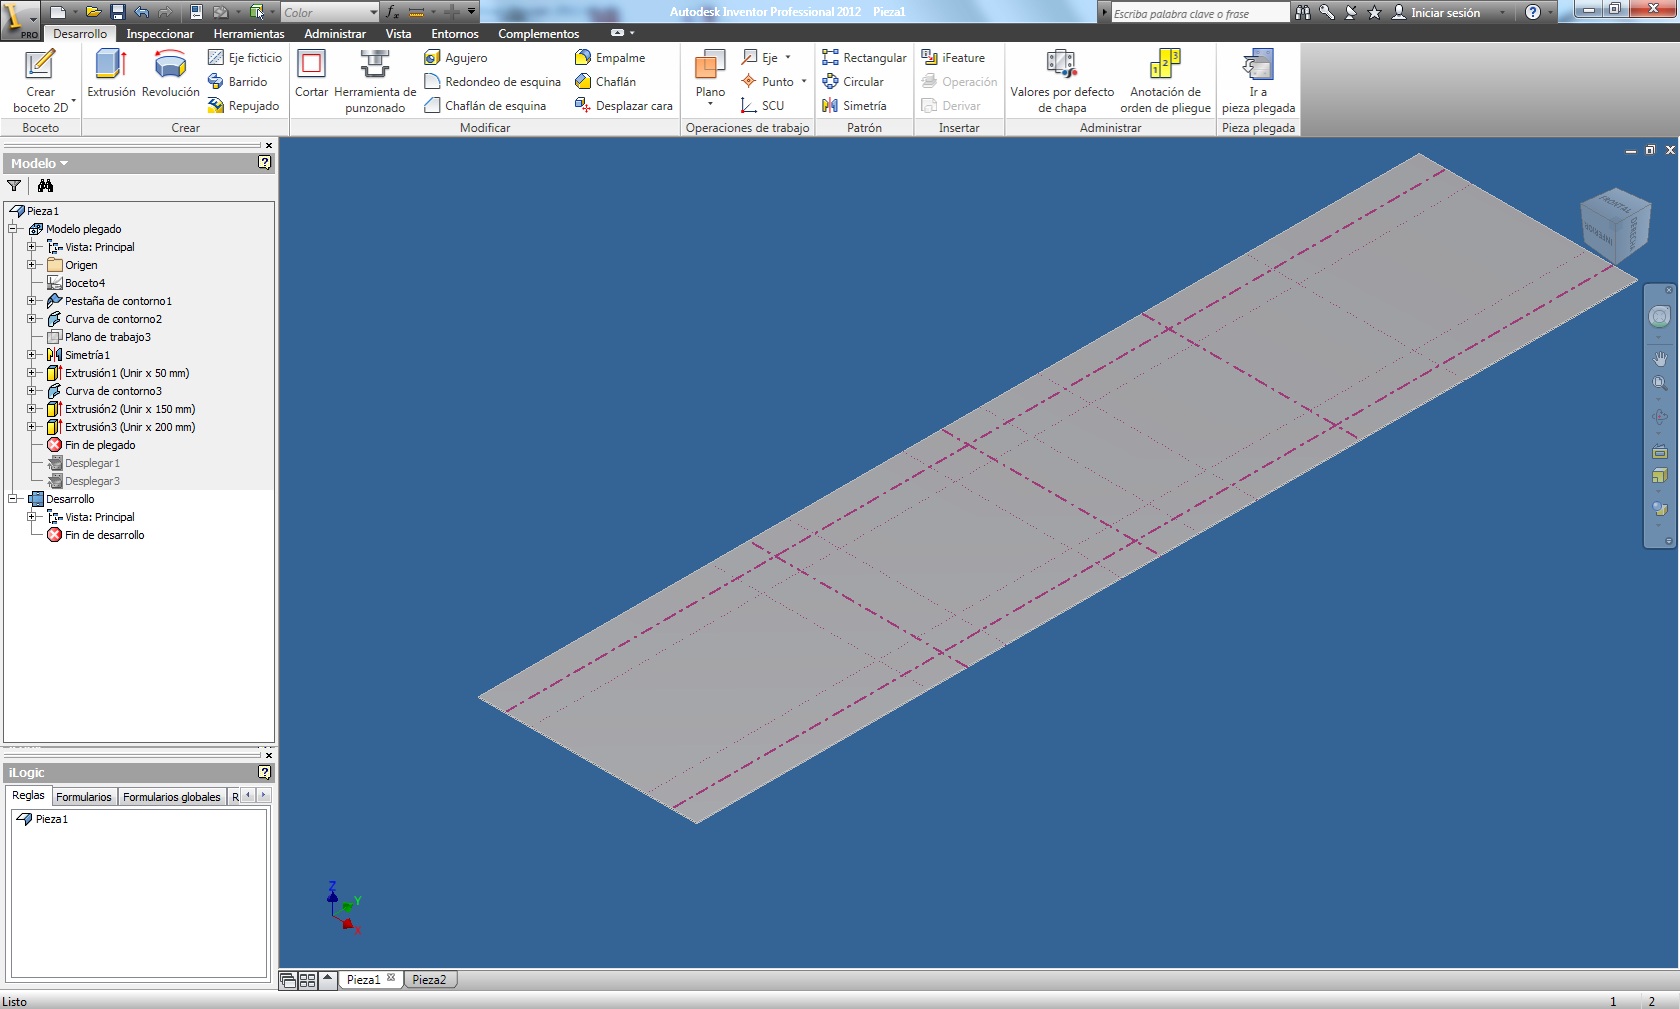
Task: Open the Inspeccionar ribbon tab
Action: (160, 34)
